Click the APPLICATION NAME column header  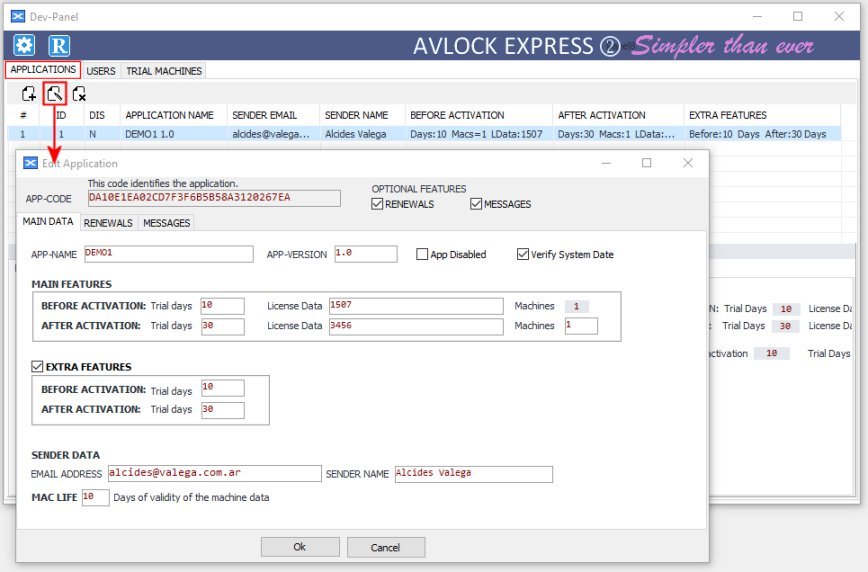point(174,115)
